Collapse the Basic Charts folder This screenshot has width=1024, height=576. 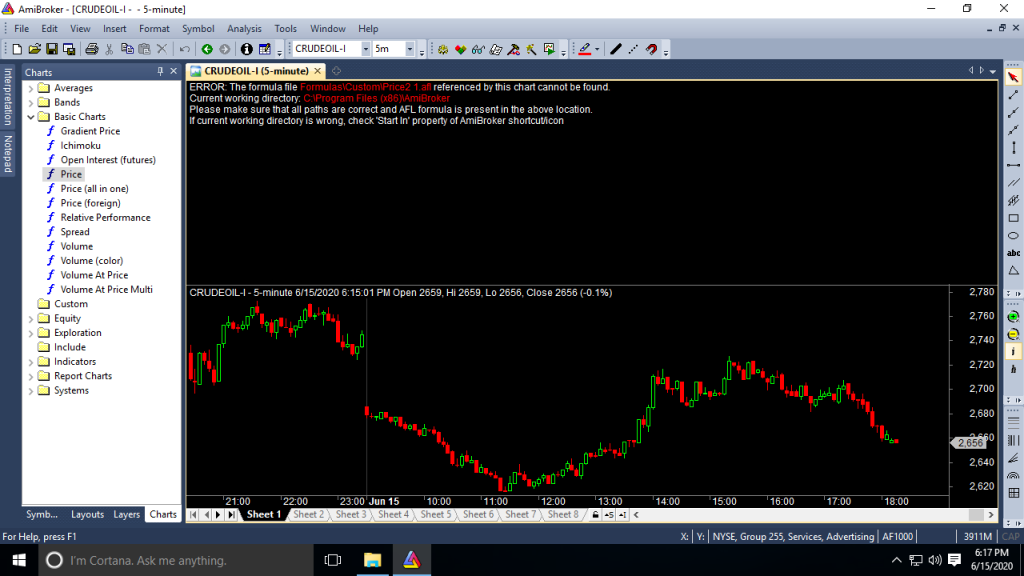point(31,117)
